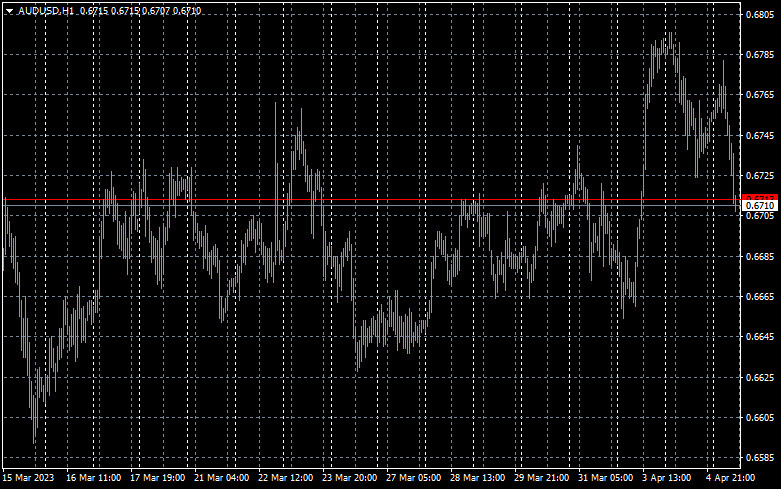Click the 0.6685 price scale label

760,256
